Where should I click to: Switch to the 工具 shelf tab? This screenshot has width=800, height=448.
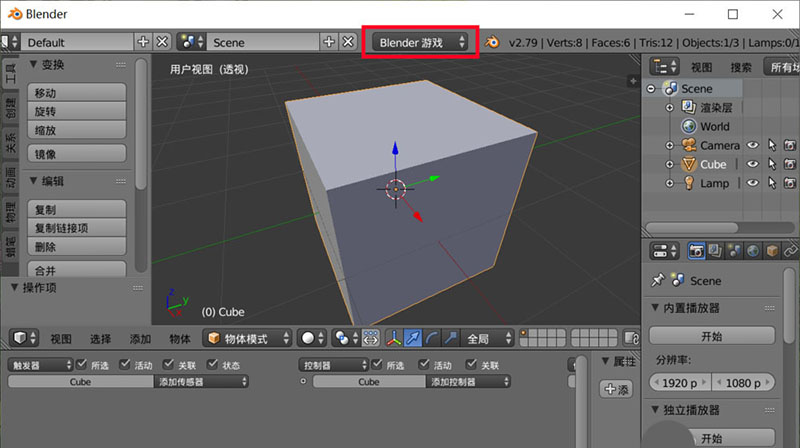tap(10, 75)
